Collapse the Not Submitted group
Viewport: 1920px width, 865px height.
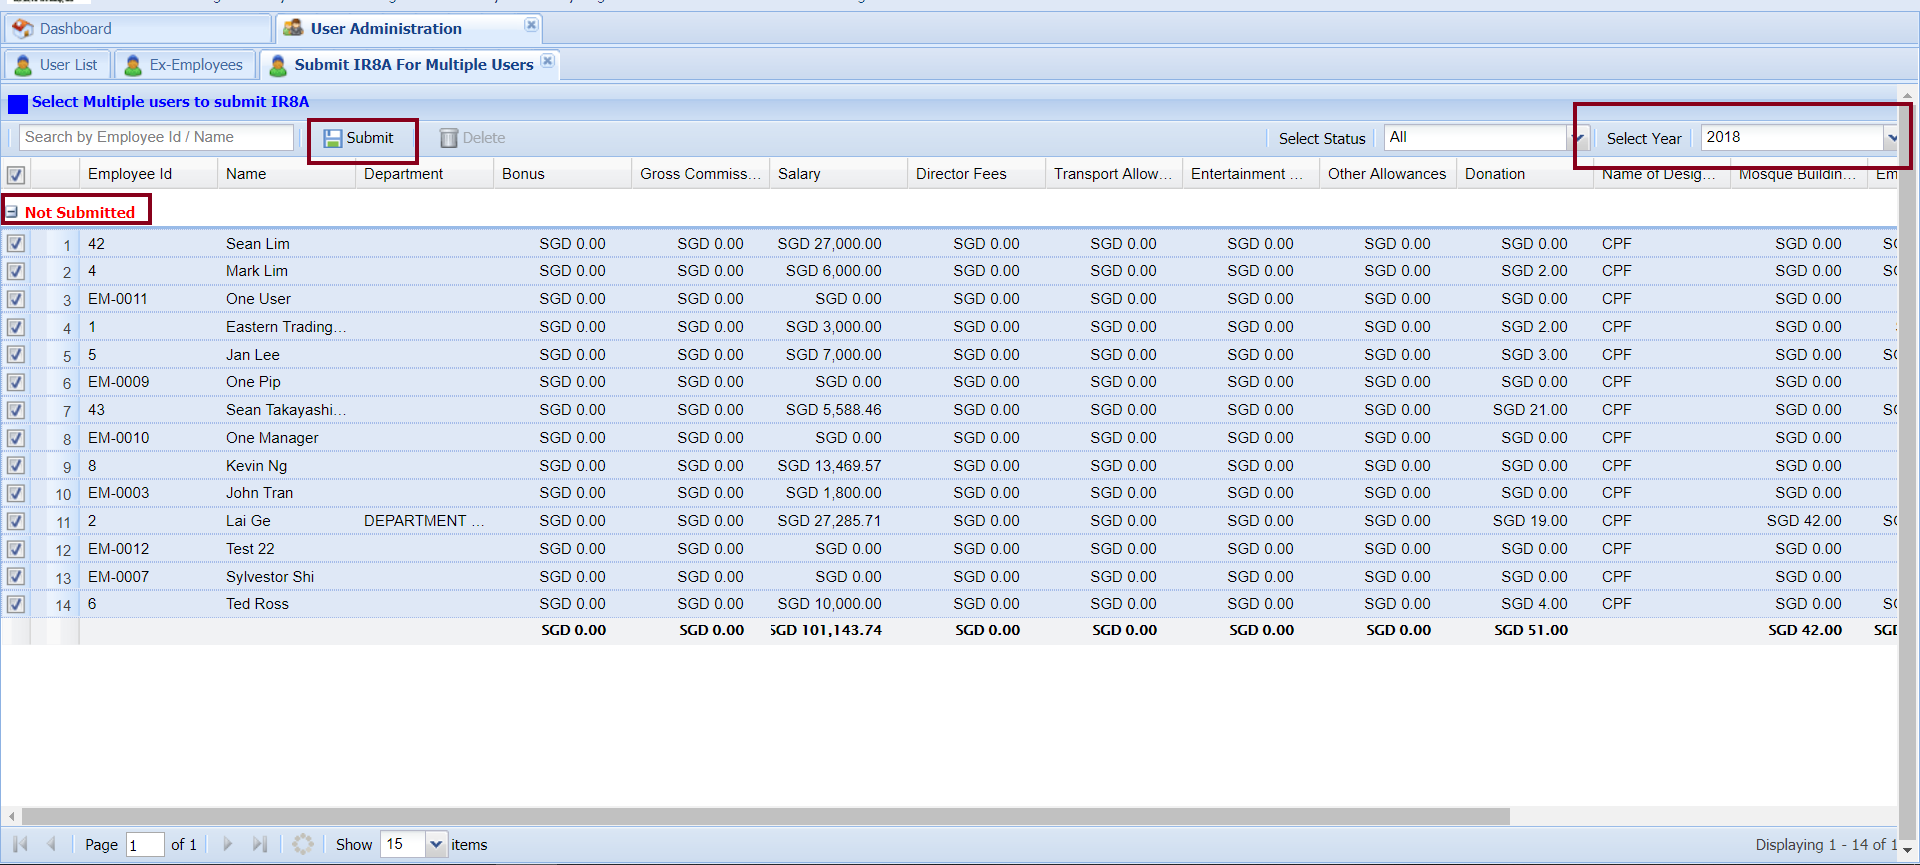tap(12, 212)
